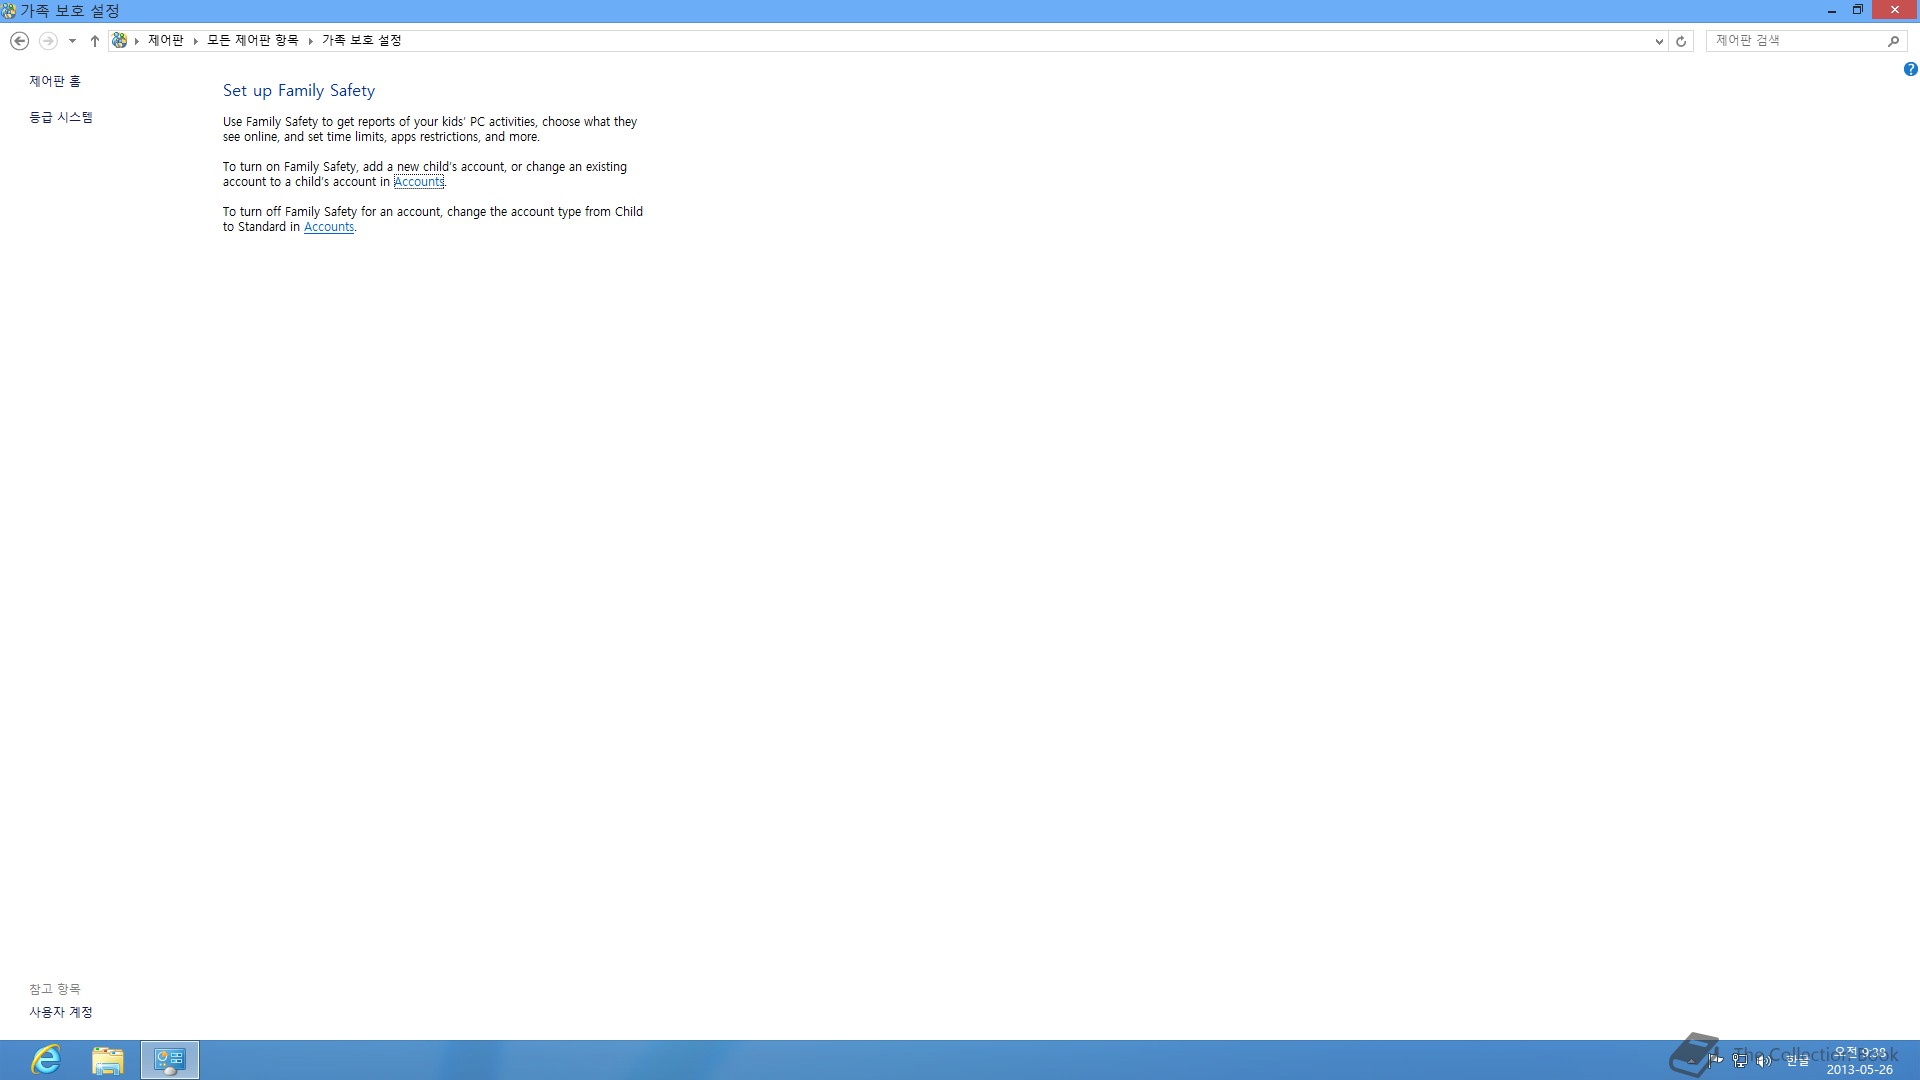This screenshot has width=1920, height=1080.
Task: Open the address bar history dropdown
Action: click(x=1659, y=41)
